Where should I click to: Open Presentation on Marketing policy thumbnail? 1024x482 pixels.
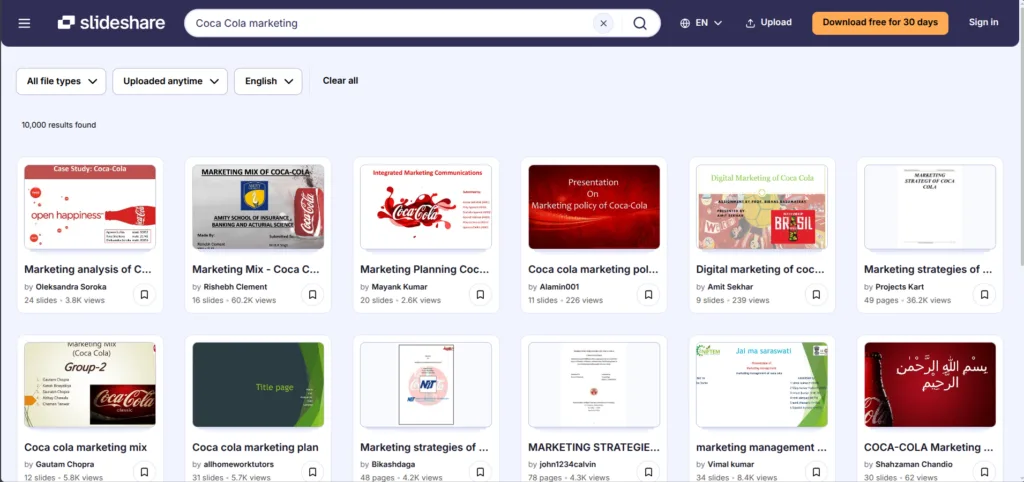tap(594, 207)
